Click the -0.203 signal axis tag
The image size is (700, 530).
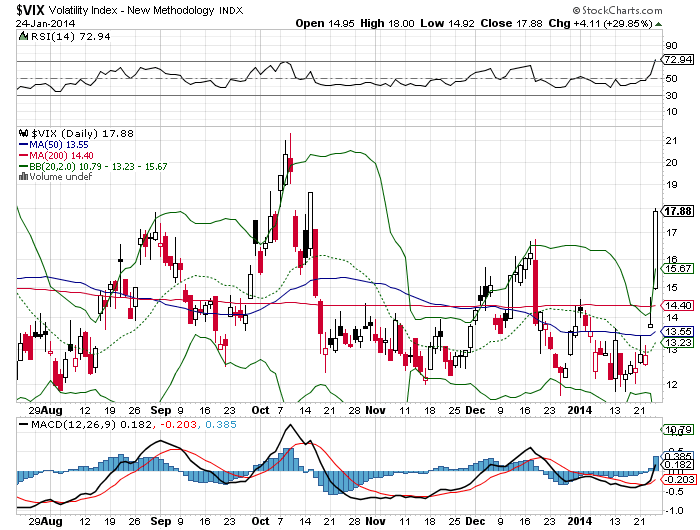click(x=678, y=480)
